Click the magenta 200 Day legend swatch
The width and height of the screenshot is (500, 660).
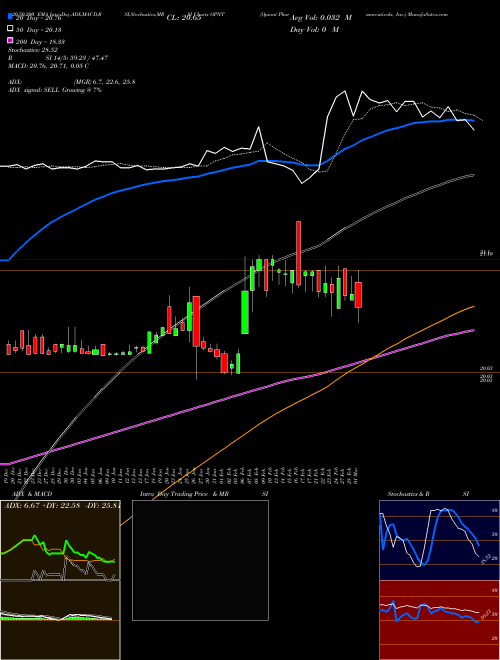tap(10, 40)
